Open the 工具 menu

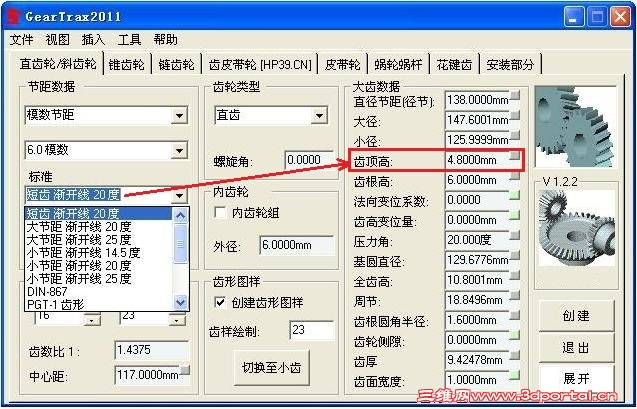pos(129,40)
